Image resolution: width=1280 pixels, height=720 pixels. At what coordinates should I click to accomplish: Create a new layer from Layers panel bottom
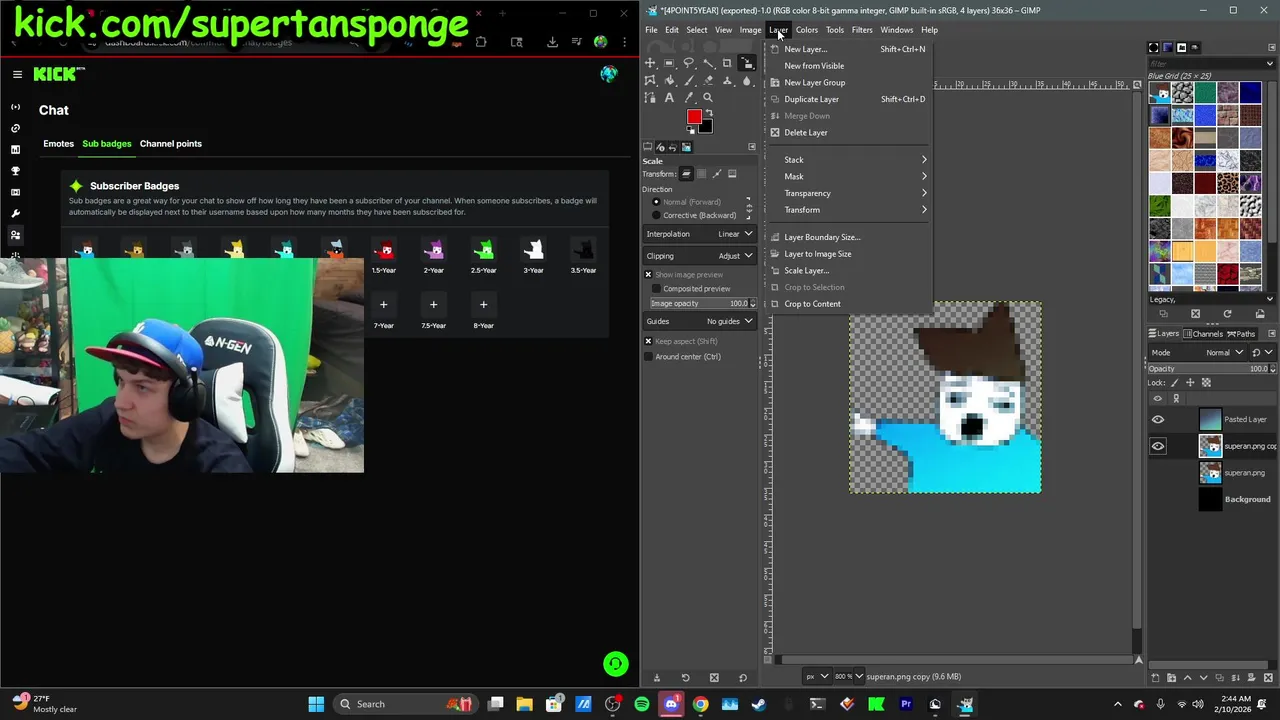tap(1155, 678)
